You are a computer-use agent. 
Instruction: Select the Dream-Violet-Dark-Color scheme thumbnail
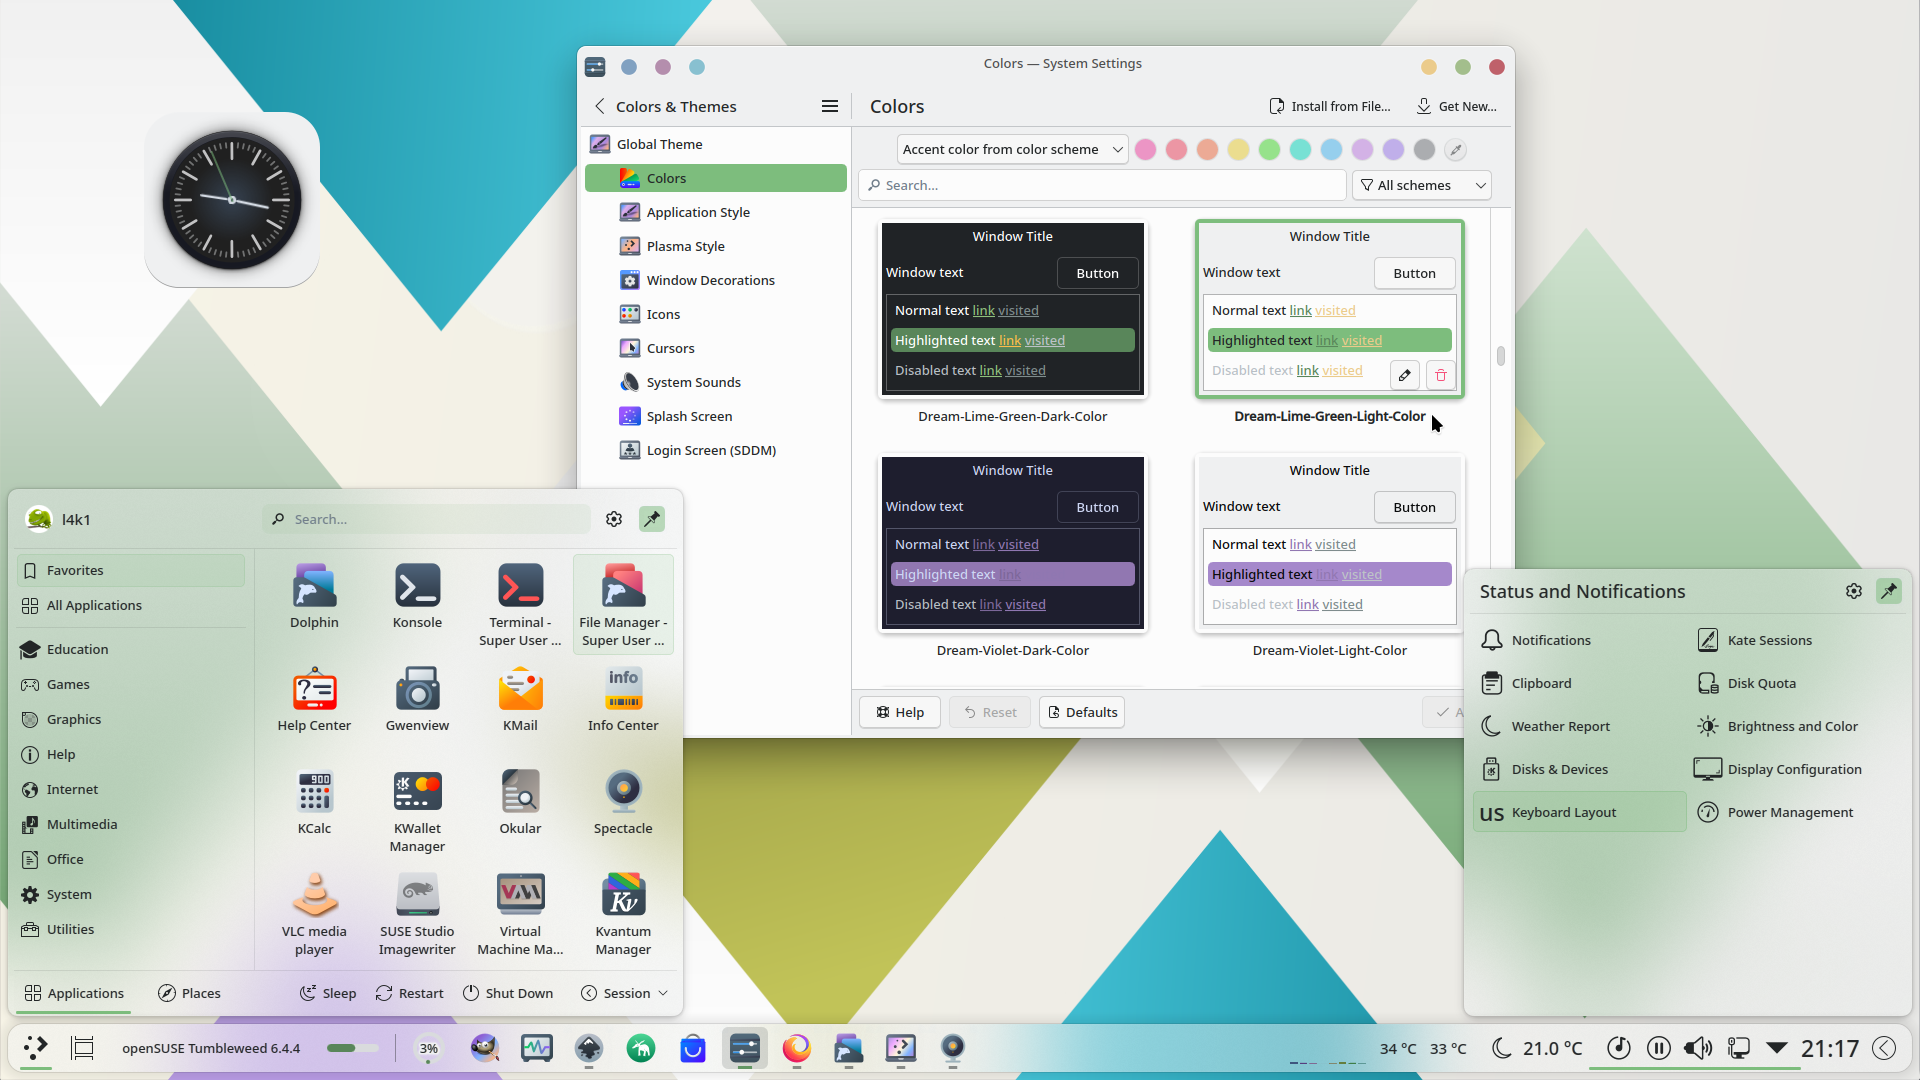click(1012, 544)
